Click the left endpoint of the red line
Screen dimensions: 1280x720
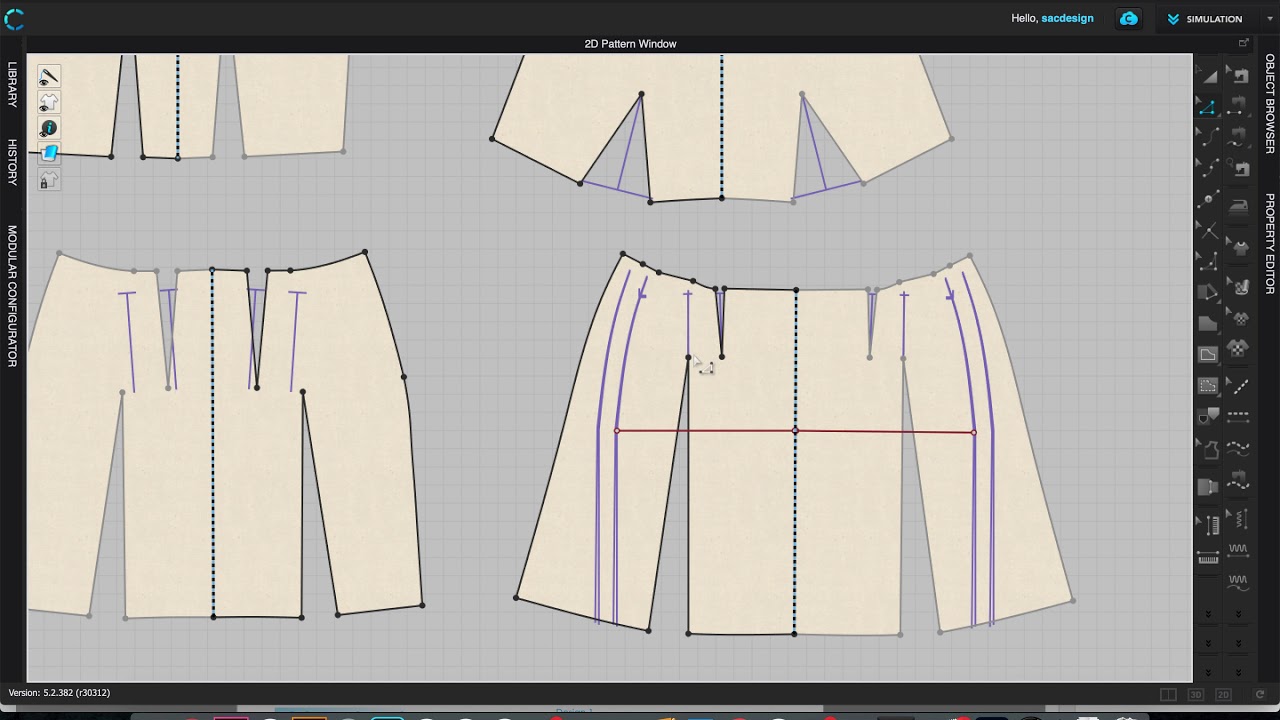coord(616,431)
